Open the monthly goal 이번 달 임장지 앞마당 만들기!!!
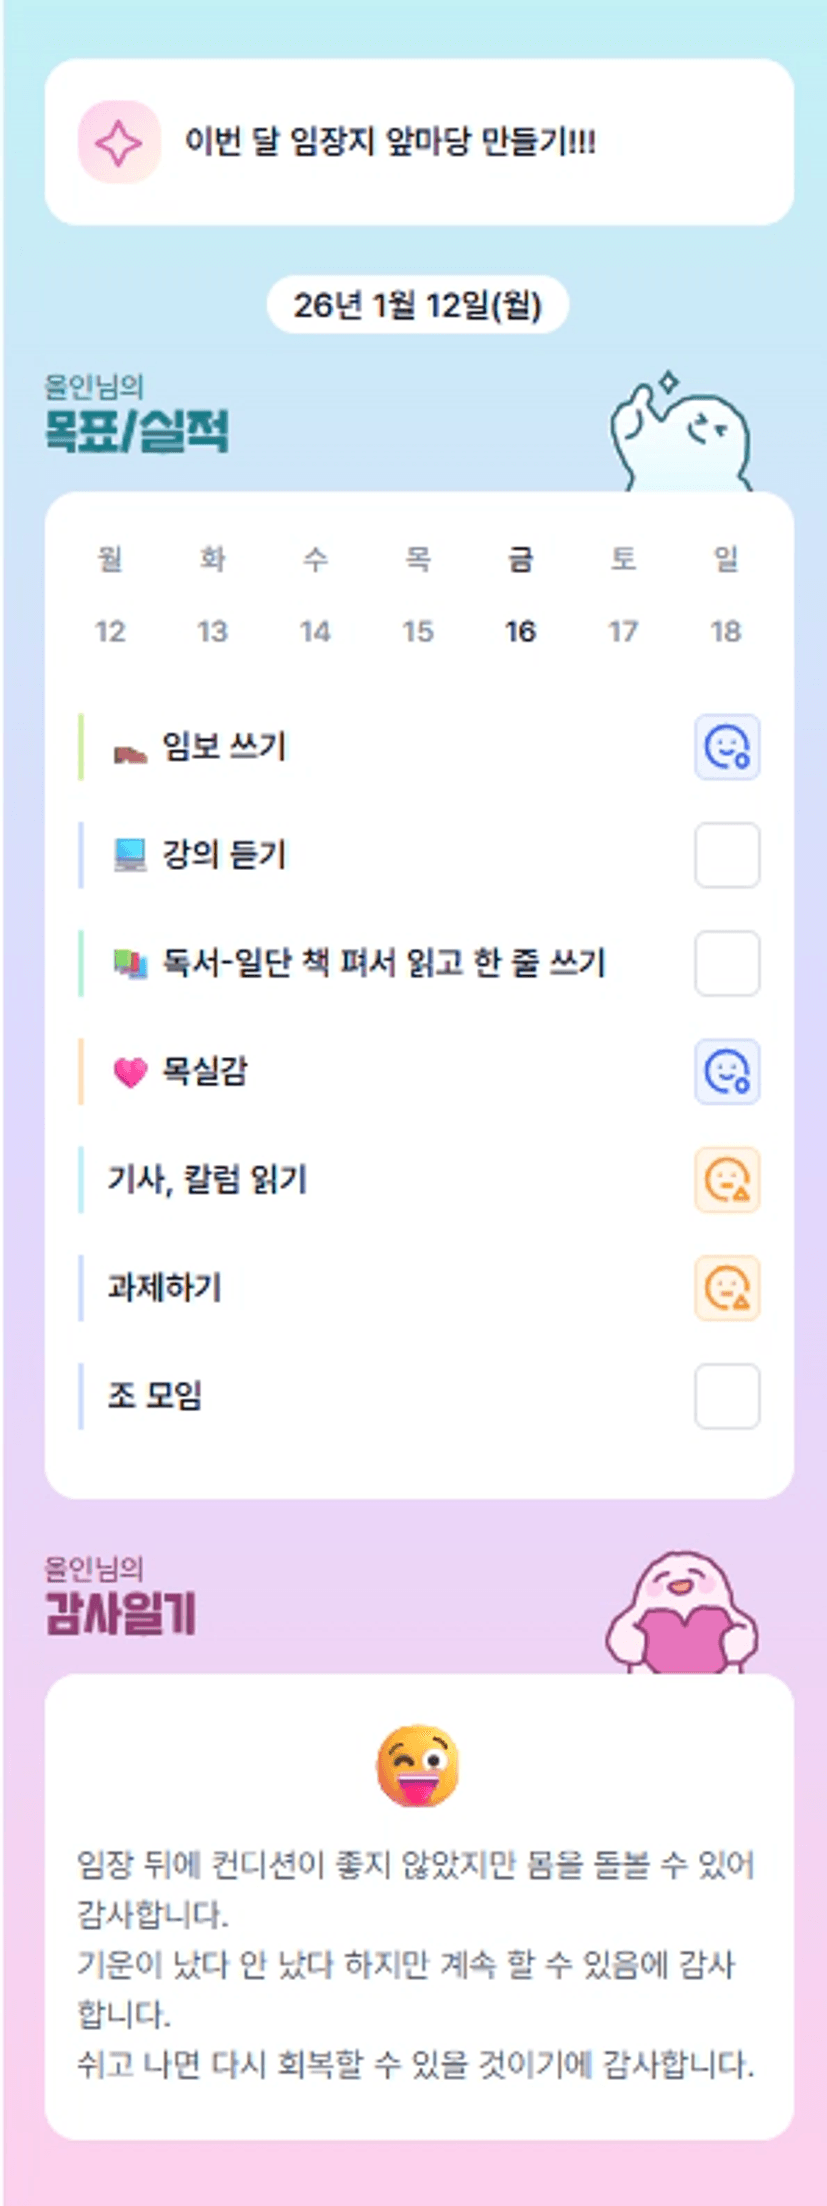Viewport: 827px width, 2206px height. pos(390,142)
